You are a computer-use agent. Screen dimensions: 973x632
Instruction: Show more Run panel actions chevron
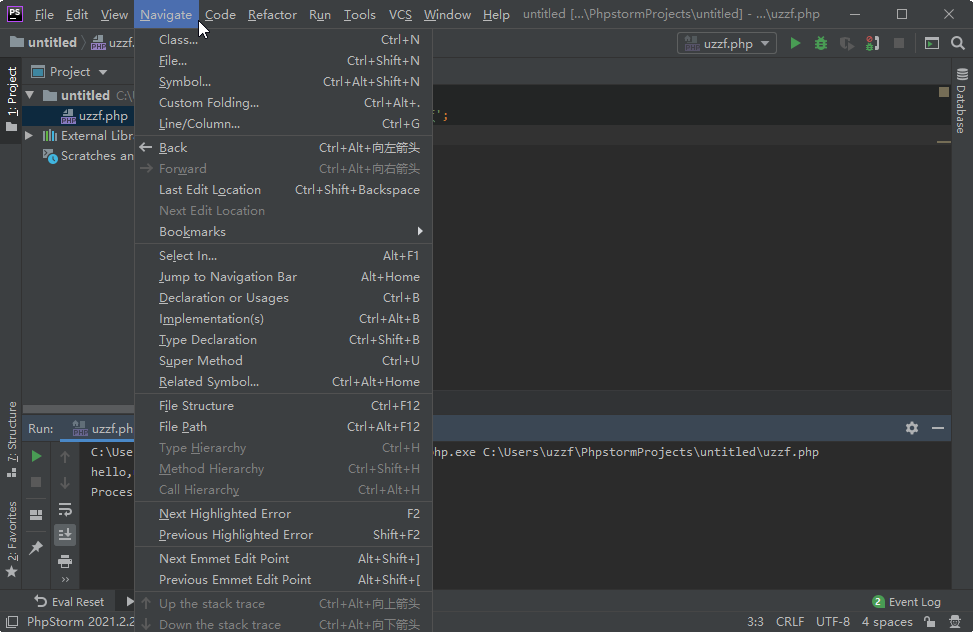pyautogui.click(x=65, y=580)
